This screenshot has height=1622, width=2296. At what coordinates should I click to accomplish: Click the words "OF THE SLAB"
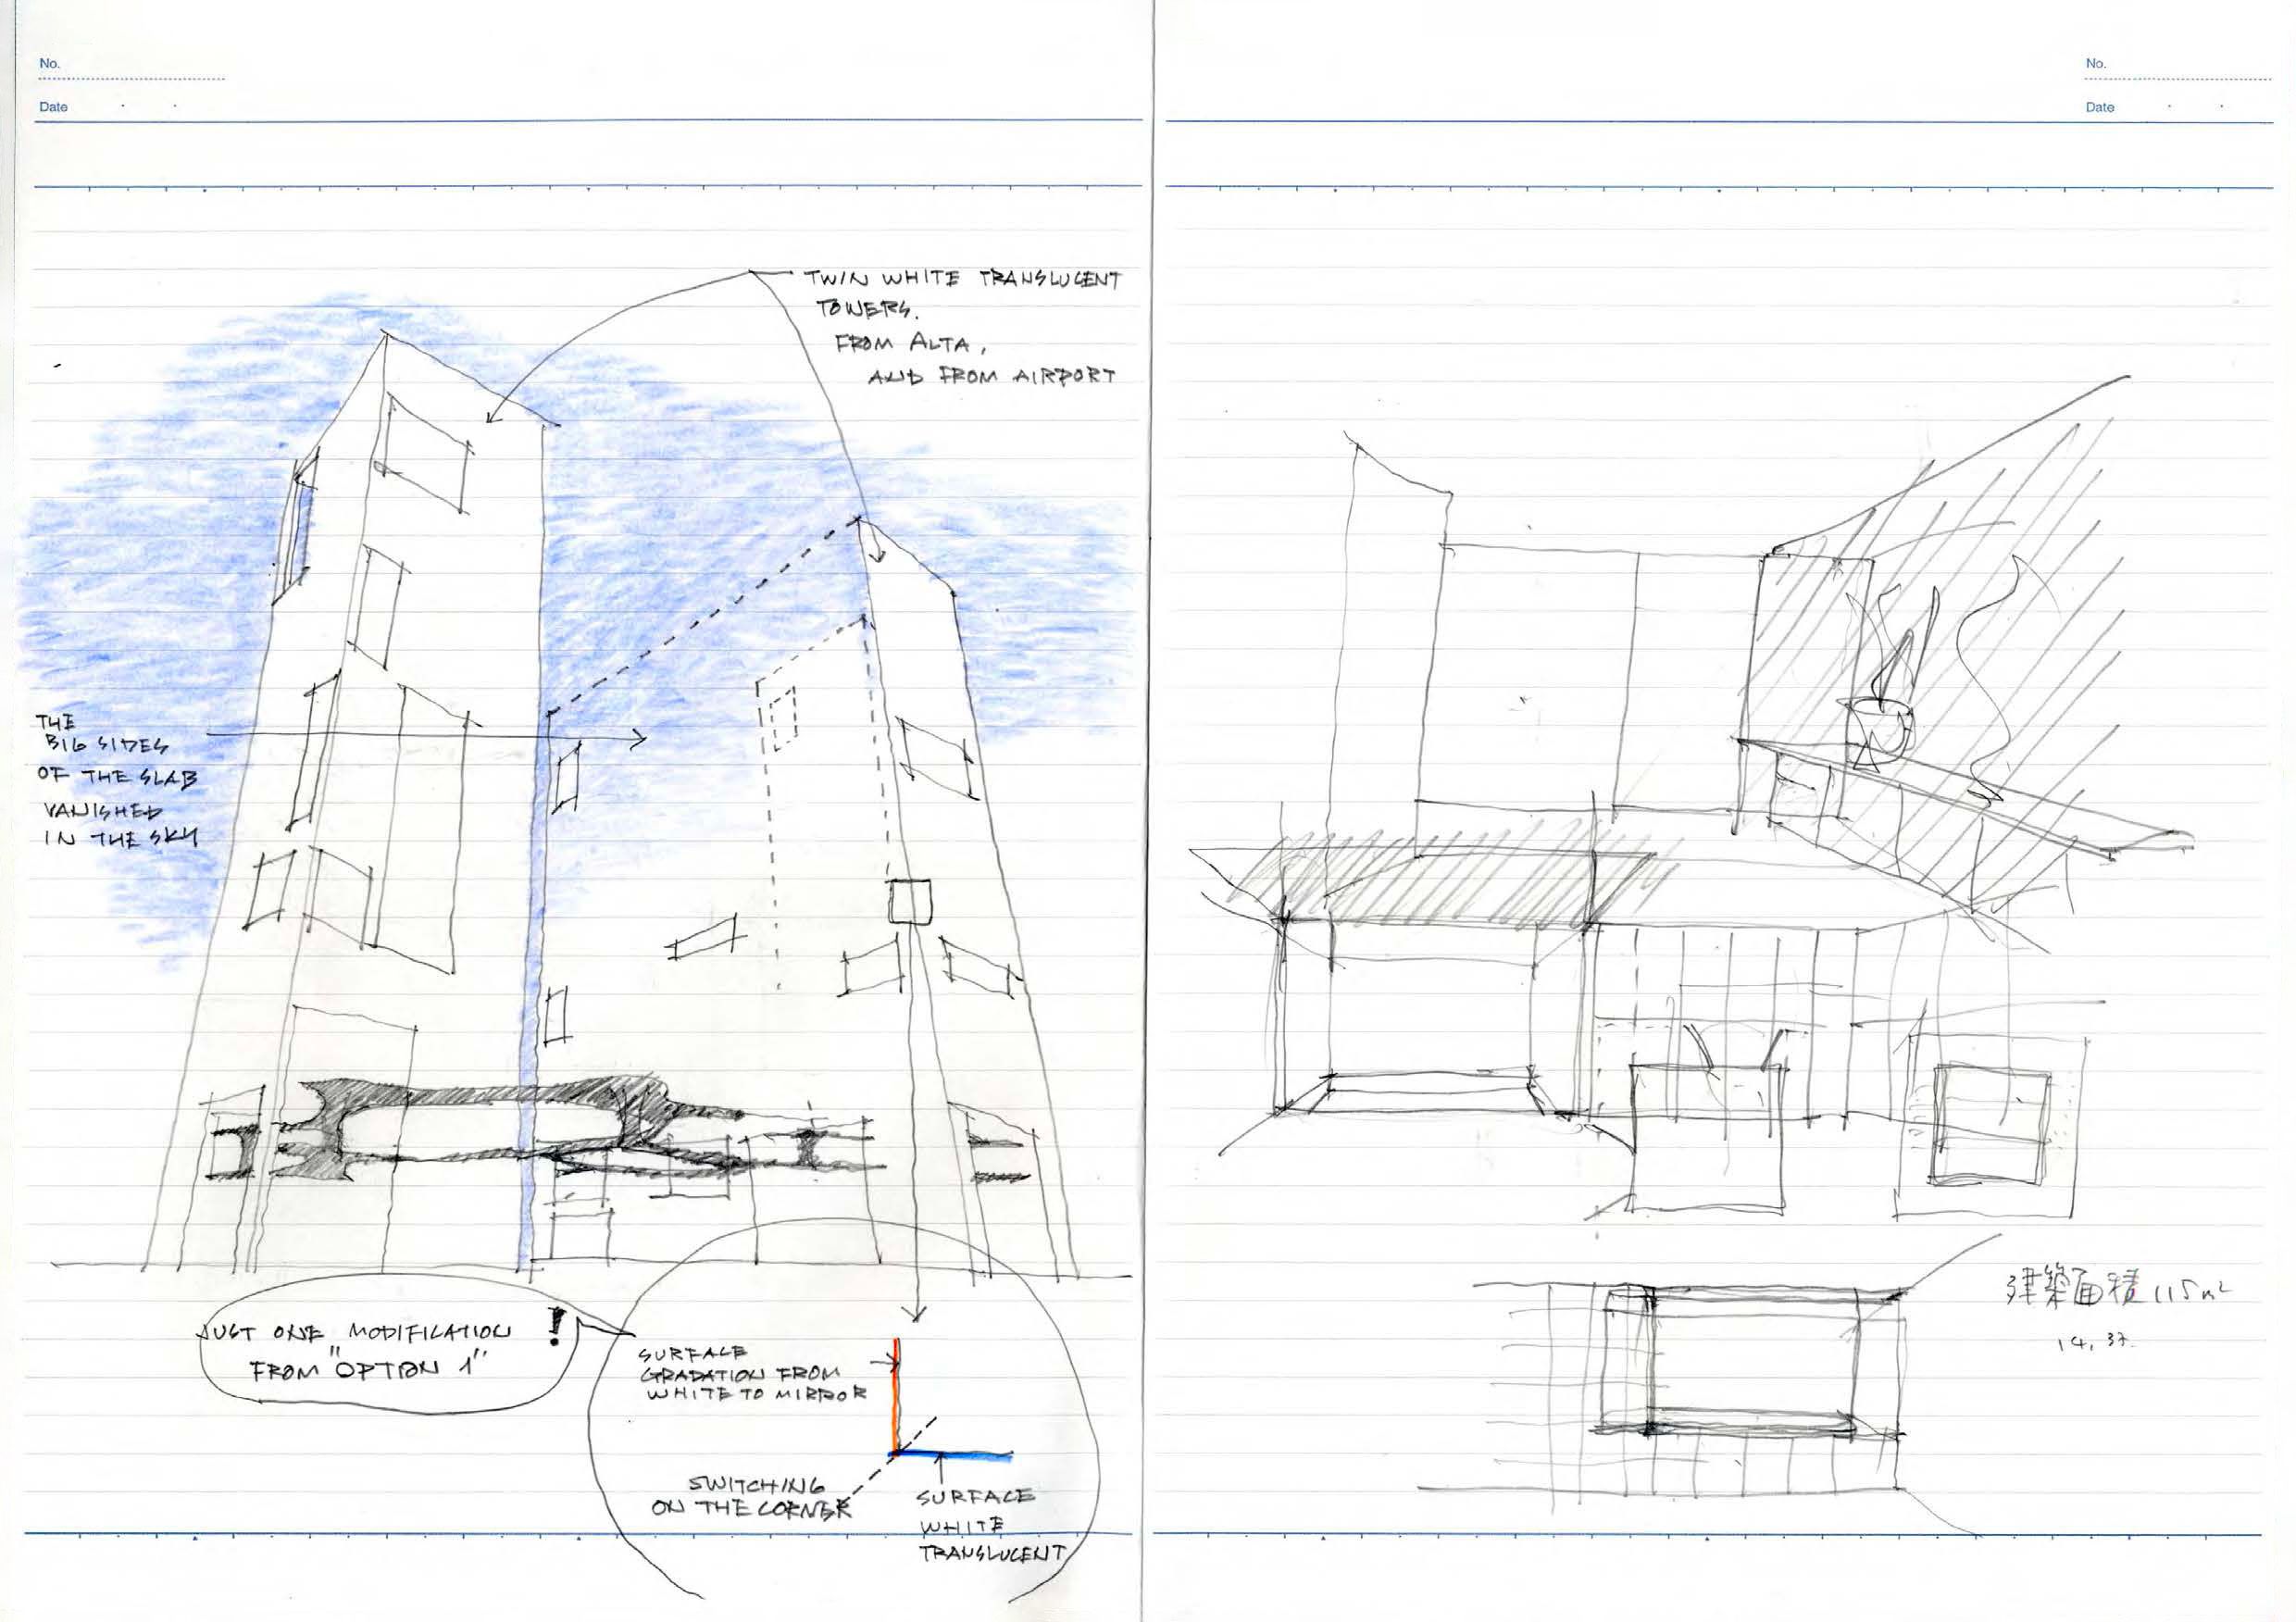click(117, 777)
